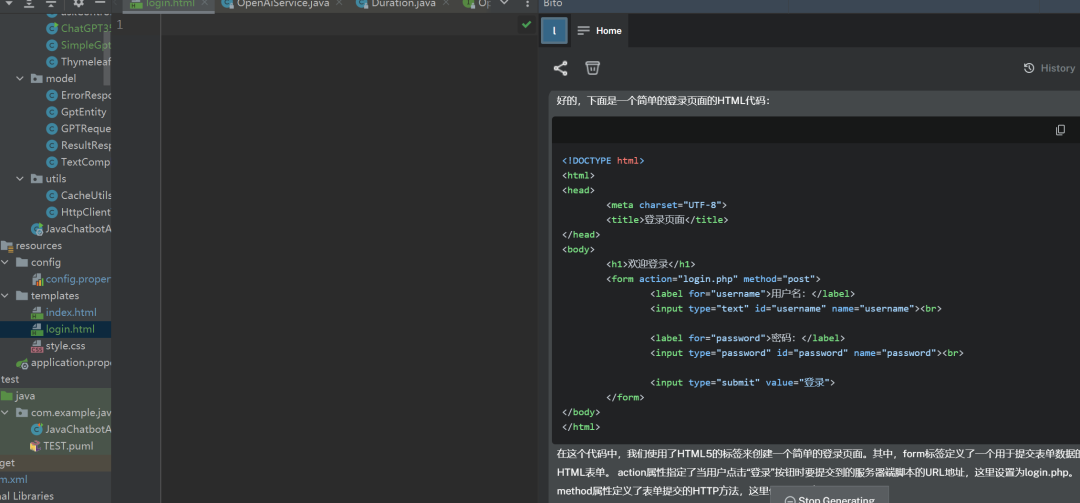Share the Bito conversation

coord(561,68)
